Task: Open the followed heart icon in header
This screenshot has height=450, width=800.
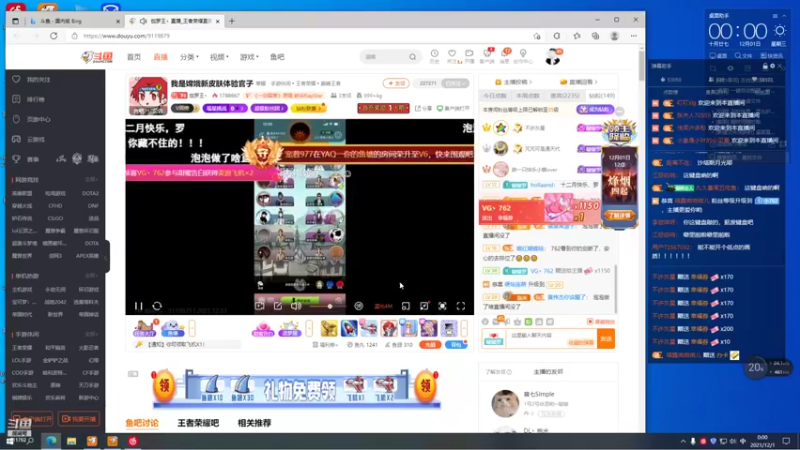Action: point(452,56)
